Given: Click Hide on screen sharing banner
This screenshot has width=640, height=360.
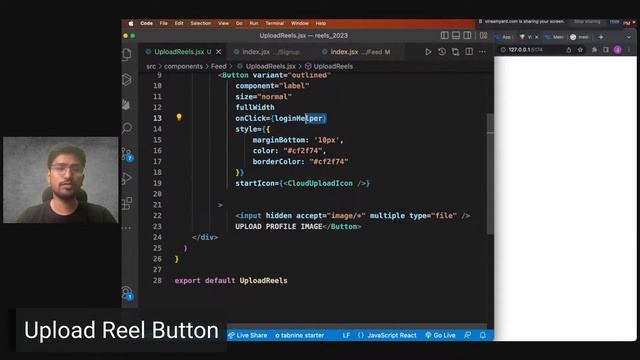Looking at the screenshot, I should [x=614, y=21].
